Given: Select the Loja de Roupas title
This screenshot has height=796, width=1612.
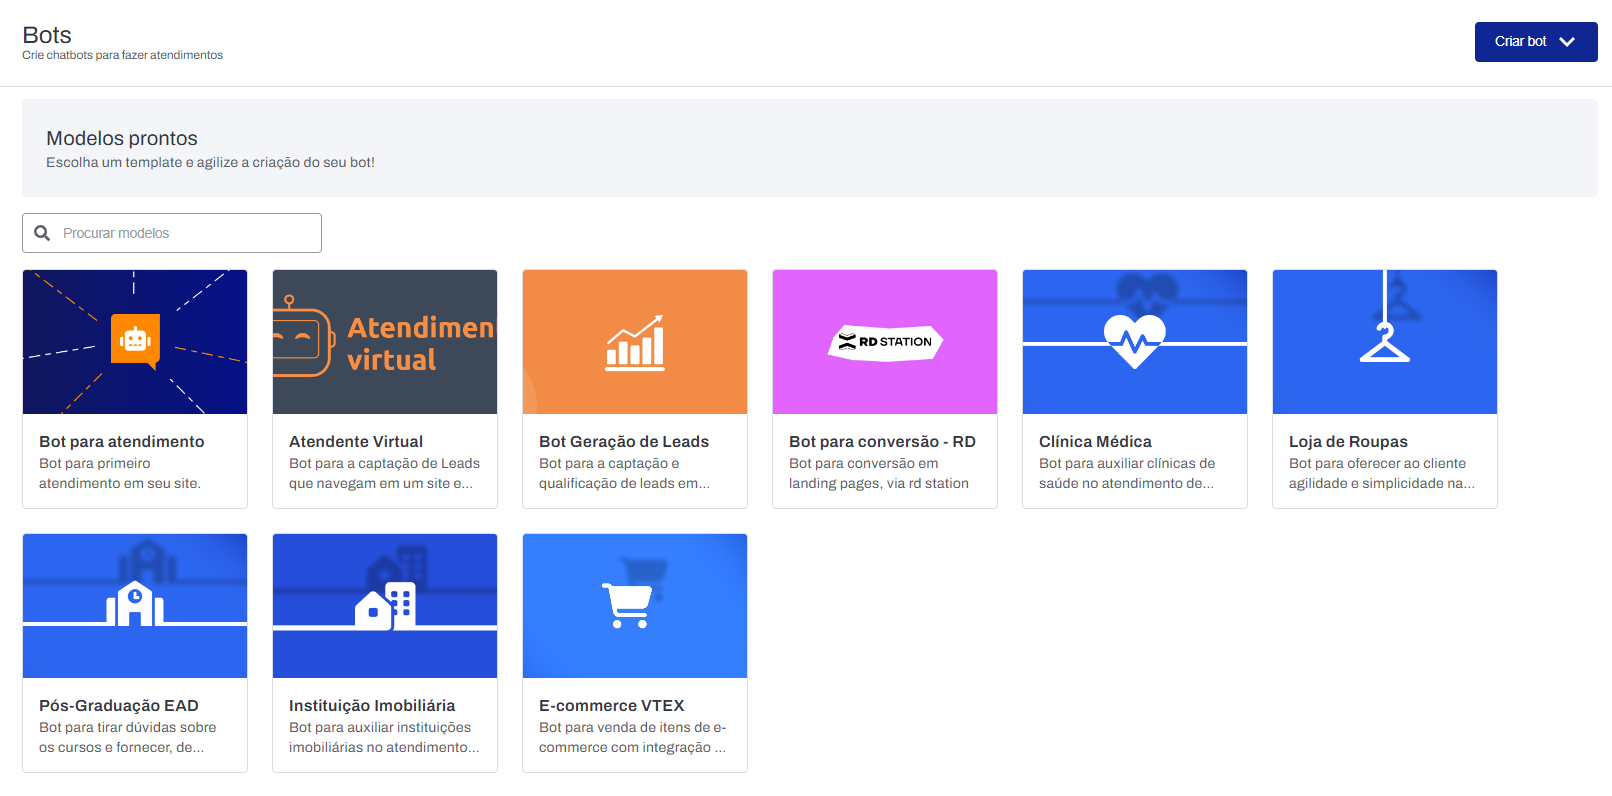Looking at the screenshot, I should click(x=1348, y=442).
